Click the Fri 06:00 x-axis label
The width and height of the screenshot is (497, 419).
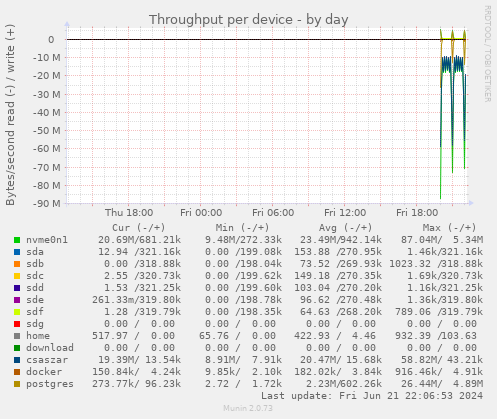click(273, 213)
